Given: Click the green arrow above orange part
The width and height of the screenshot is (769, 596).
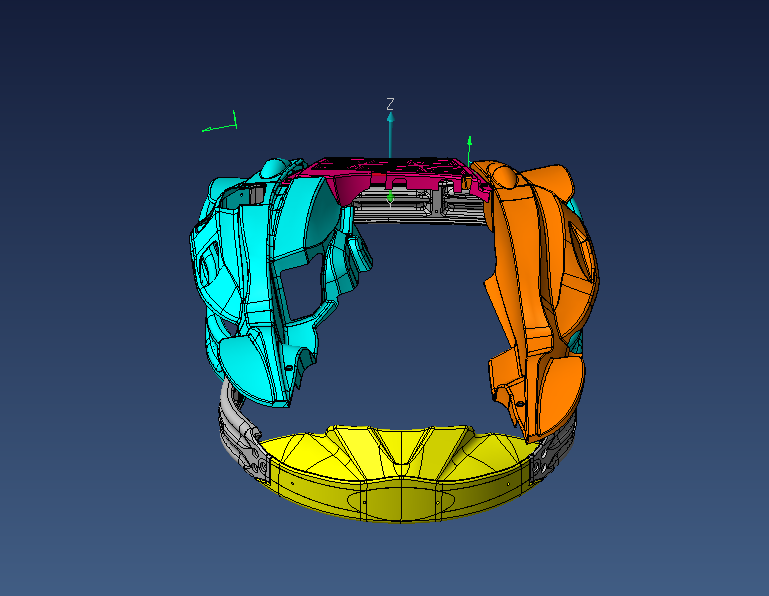Looking at the screenshot, I should (469, 151).
